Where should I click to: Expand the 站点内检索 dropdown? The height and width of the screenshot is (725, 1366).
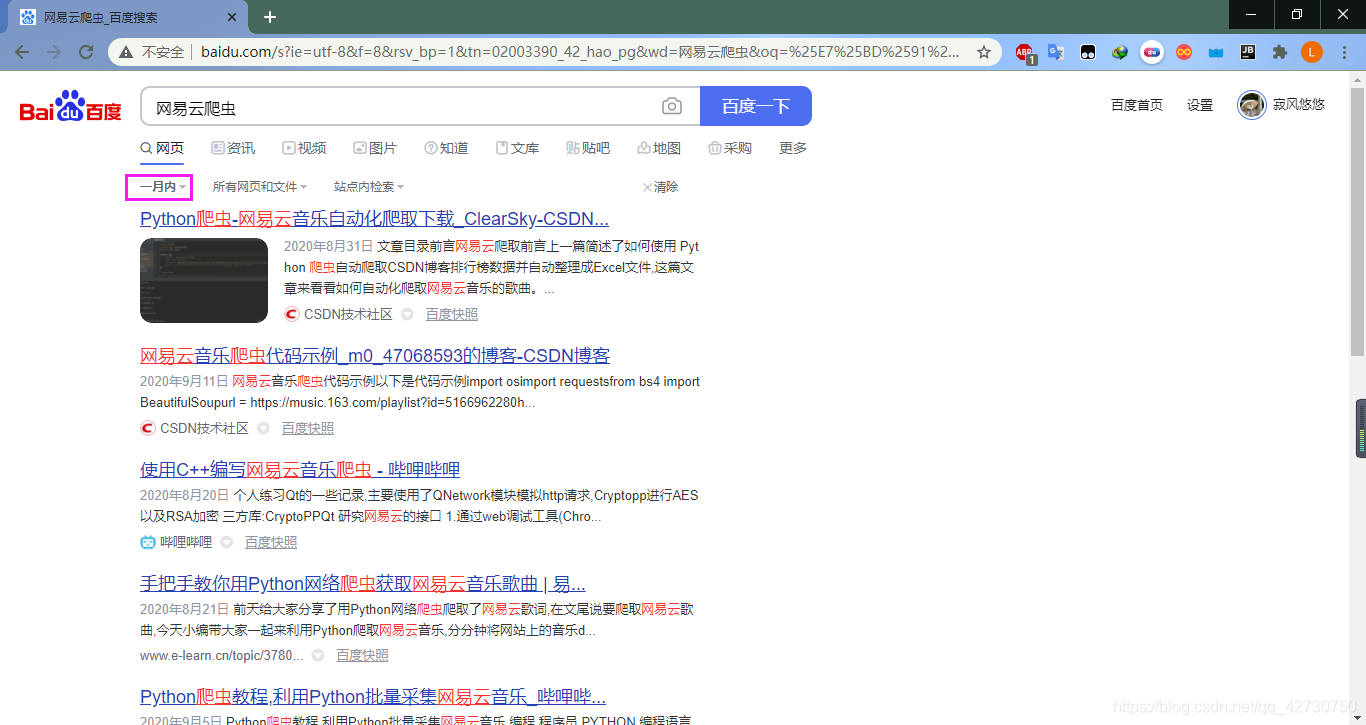point(369,187)
